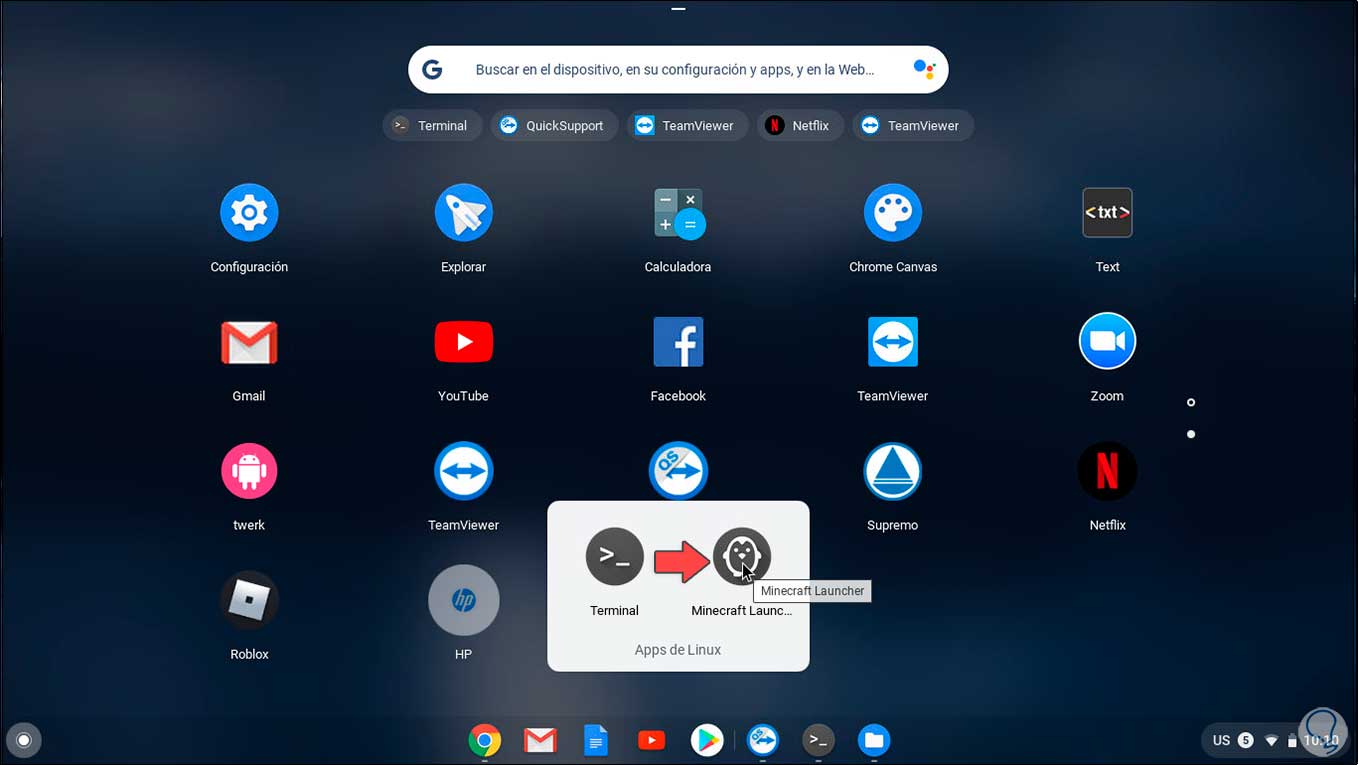Open Google Docs from the shelf
Image resolution: width=1358 pixels, height=765 pixels.
(596, 740)
